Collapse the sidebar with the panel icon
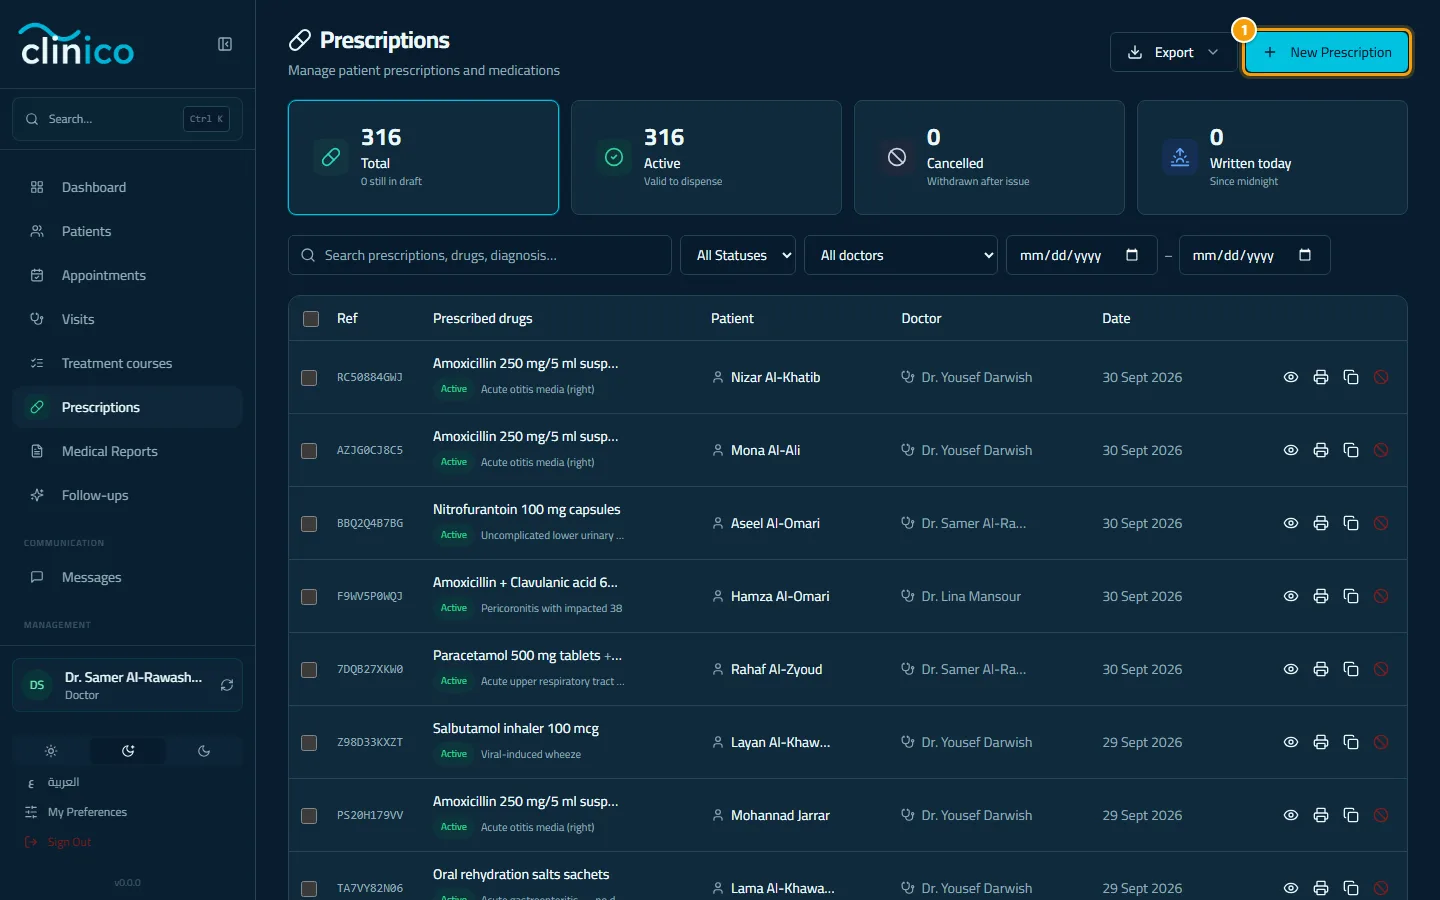 point(225,44)
